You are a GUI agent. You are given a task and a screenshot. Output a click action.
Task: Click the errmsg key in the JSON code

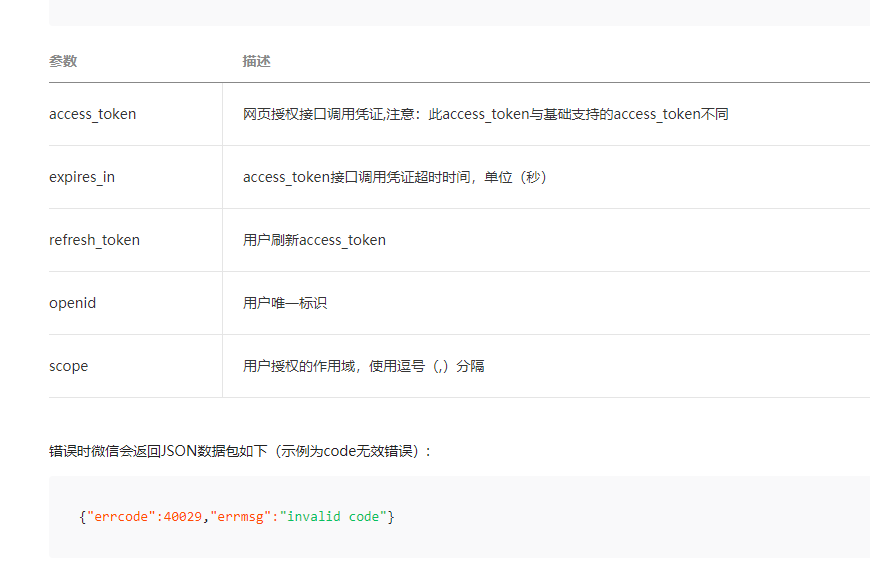[x=240, y=517]
